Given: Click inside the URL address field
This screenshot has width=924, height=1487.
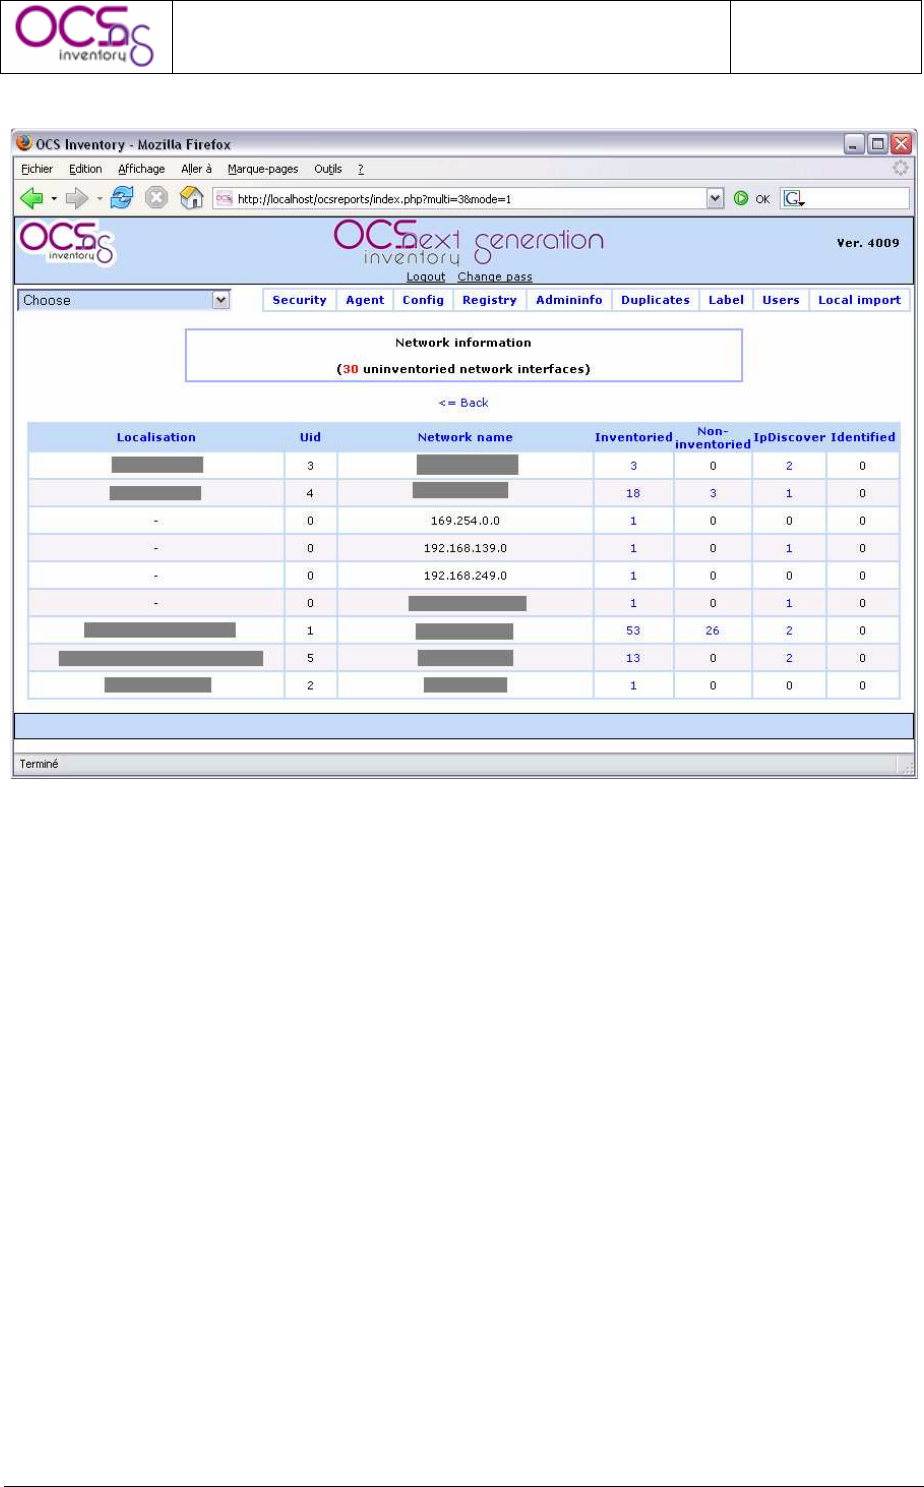Looking at the screenshot, I should (470, 199).
